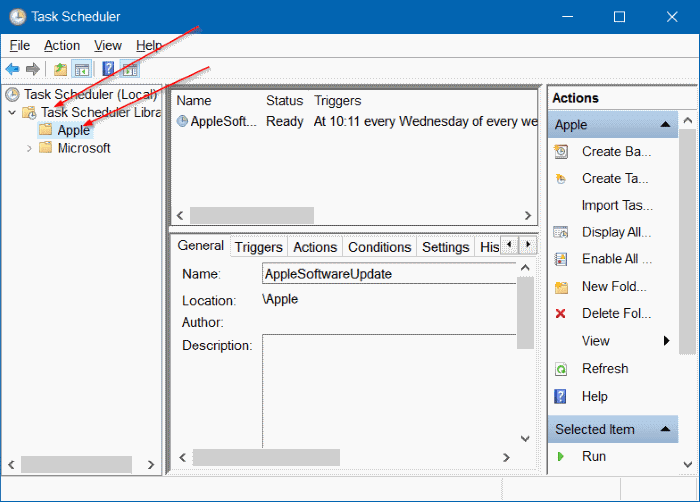
Task: Click the Status column header
Action: [x=284, y=101]
